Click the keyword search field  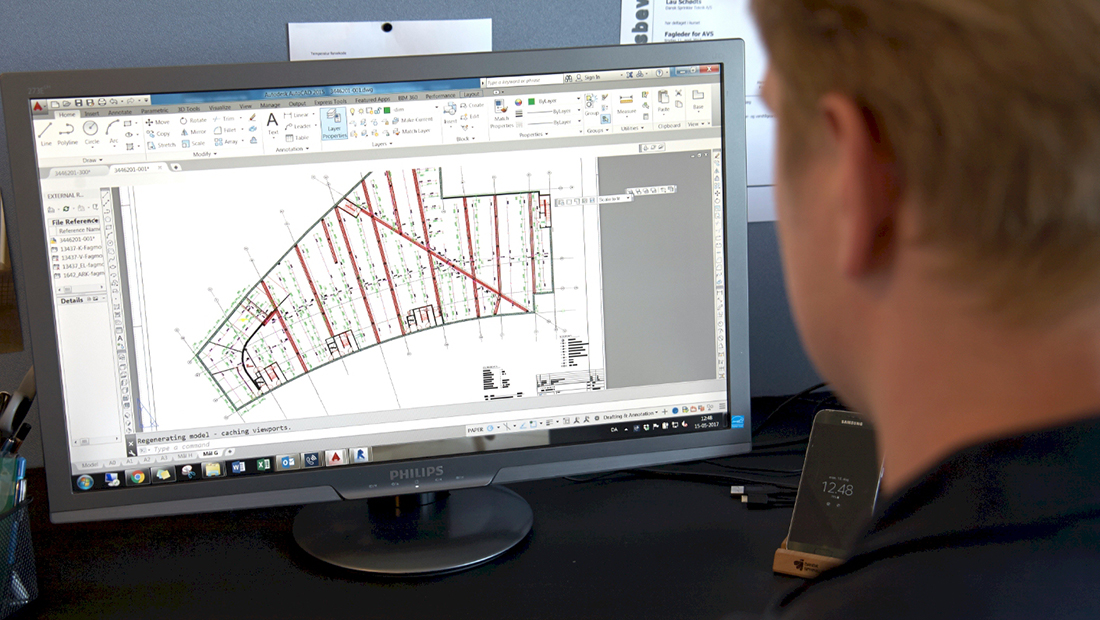(525, 81)
